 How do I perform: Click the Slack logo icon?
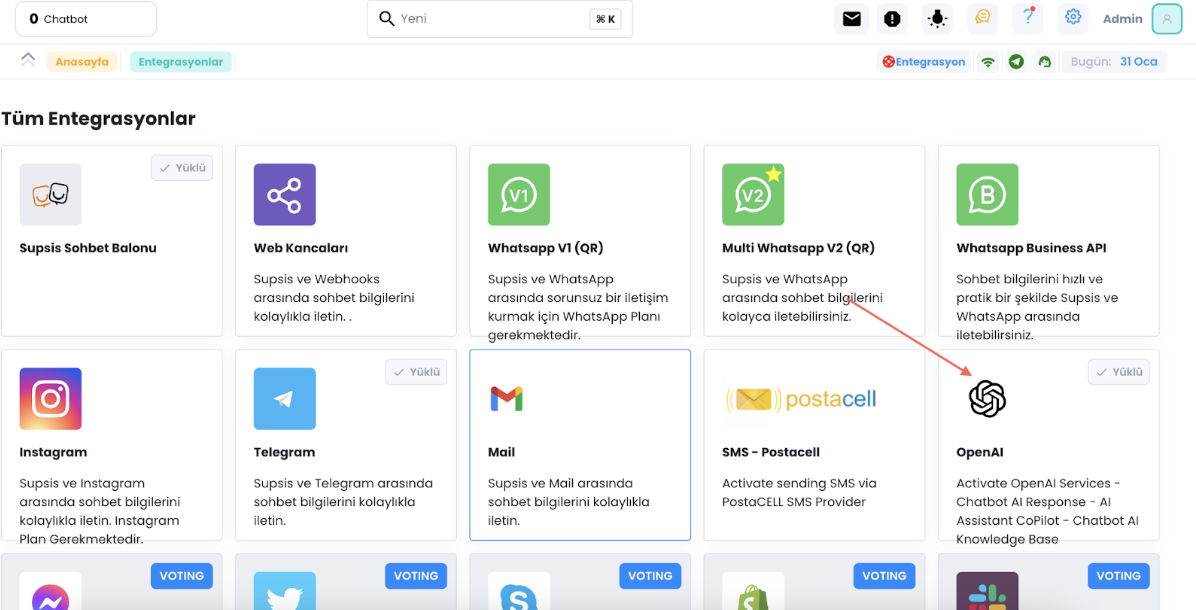[987, 592]
